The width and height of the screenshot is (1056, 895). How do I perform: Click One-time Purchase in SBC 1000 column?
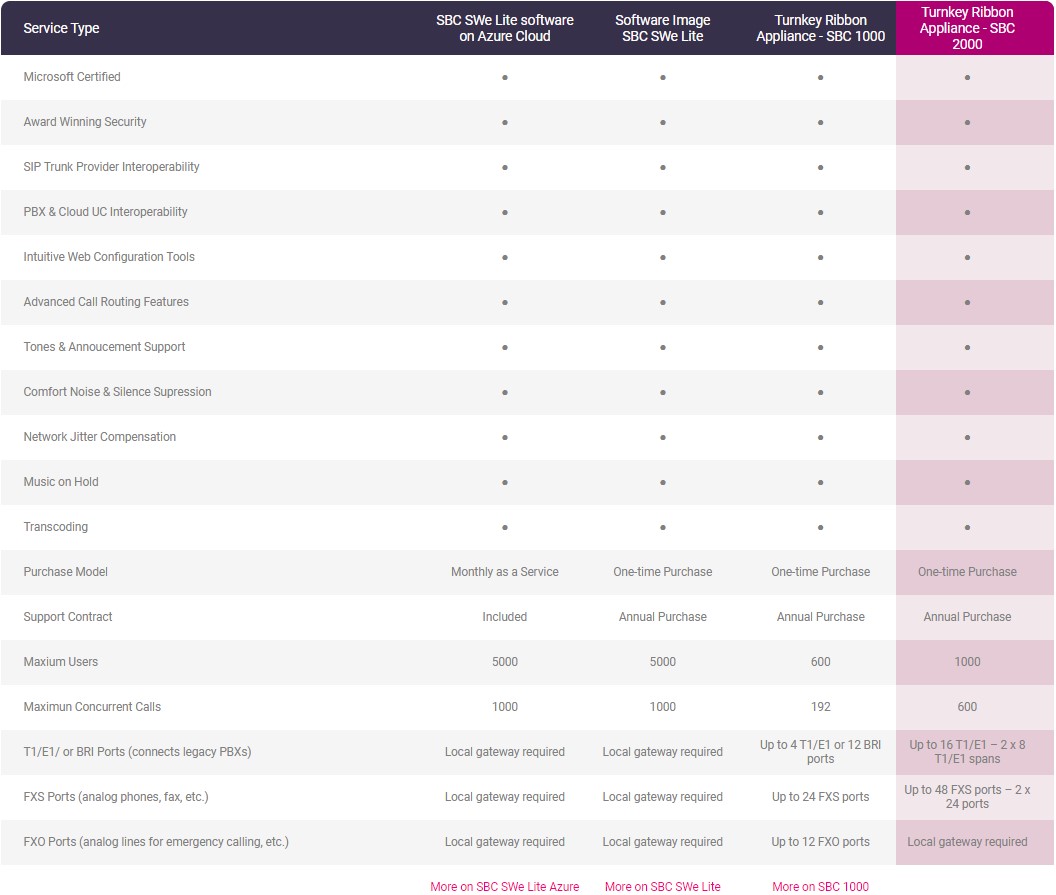[x=820, y=572]
